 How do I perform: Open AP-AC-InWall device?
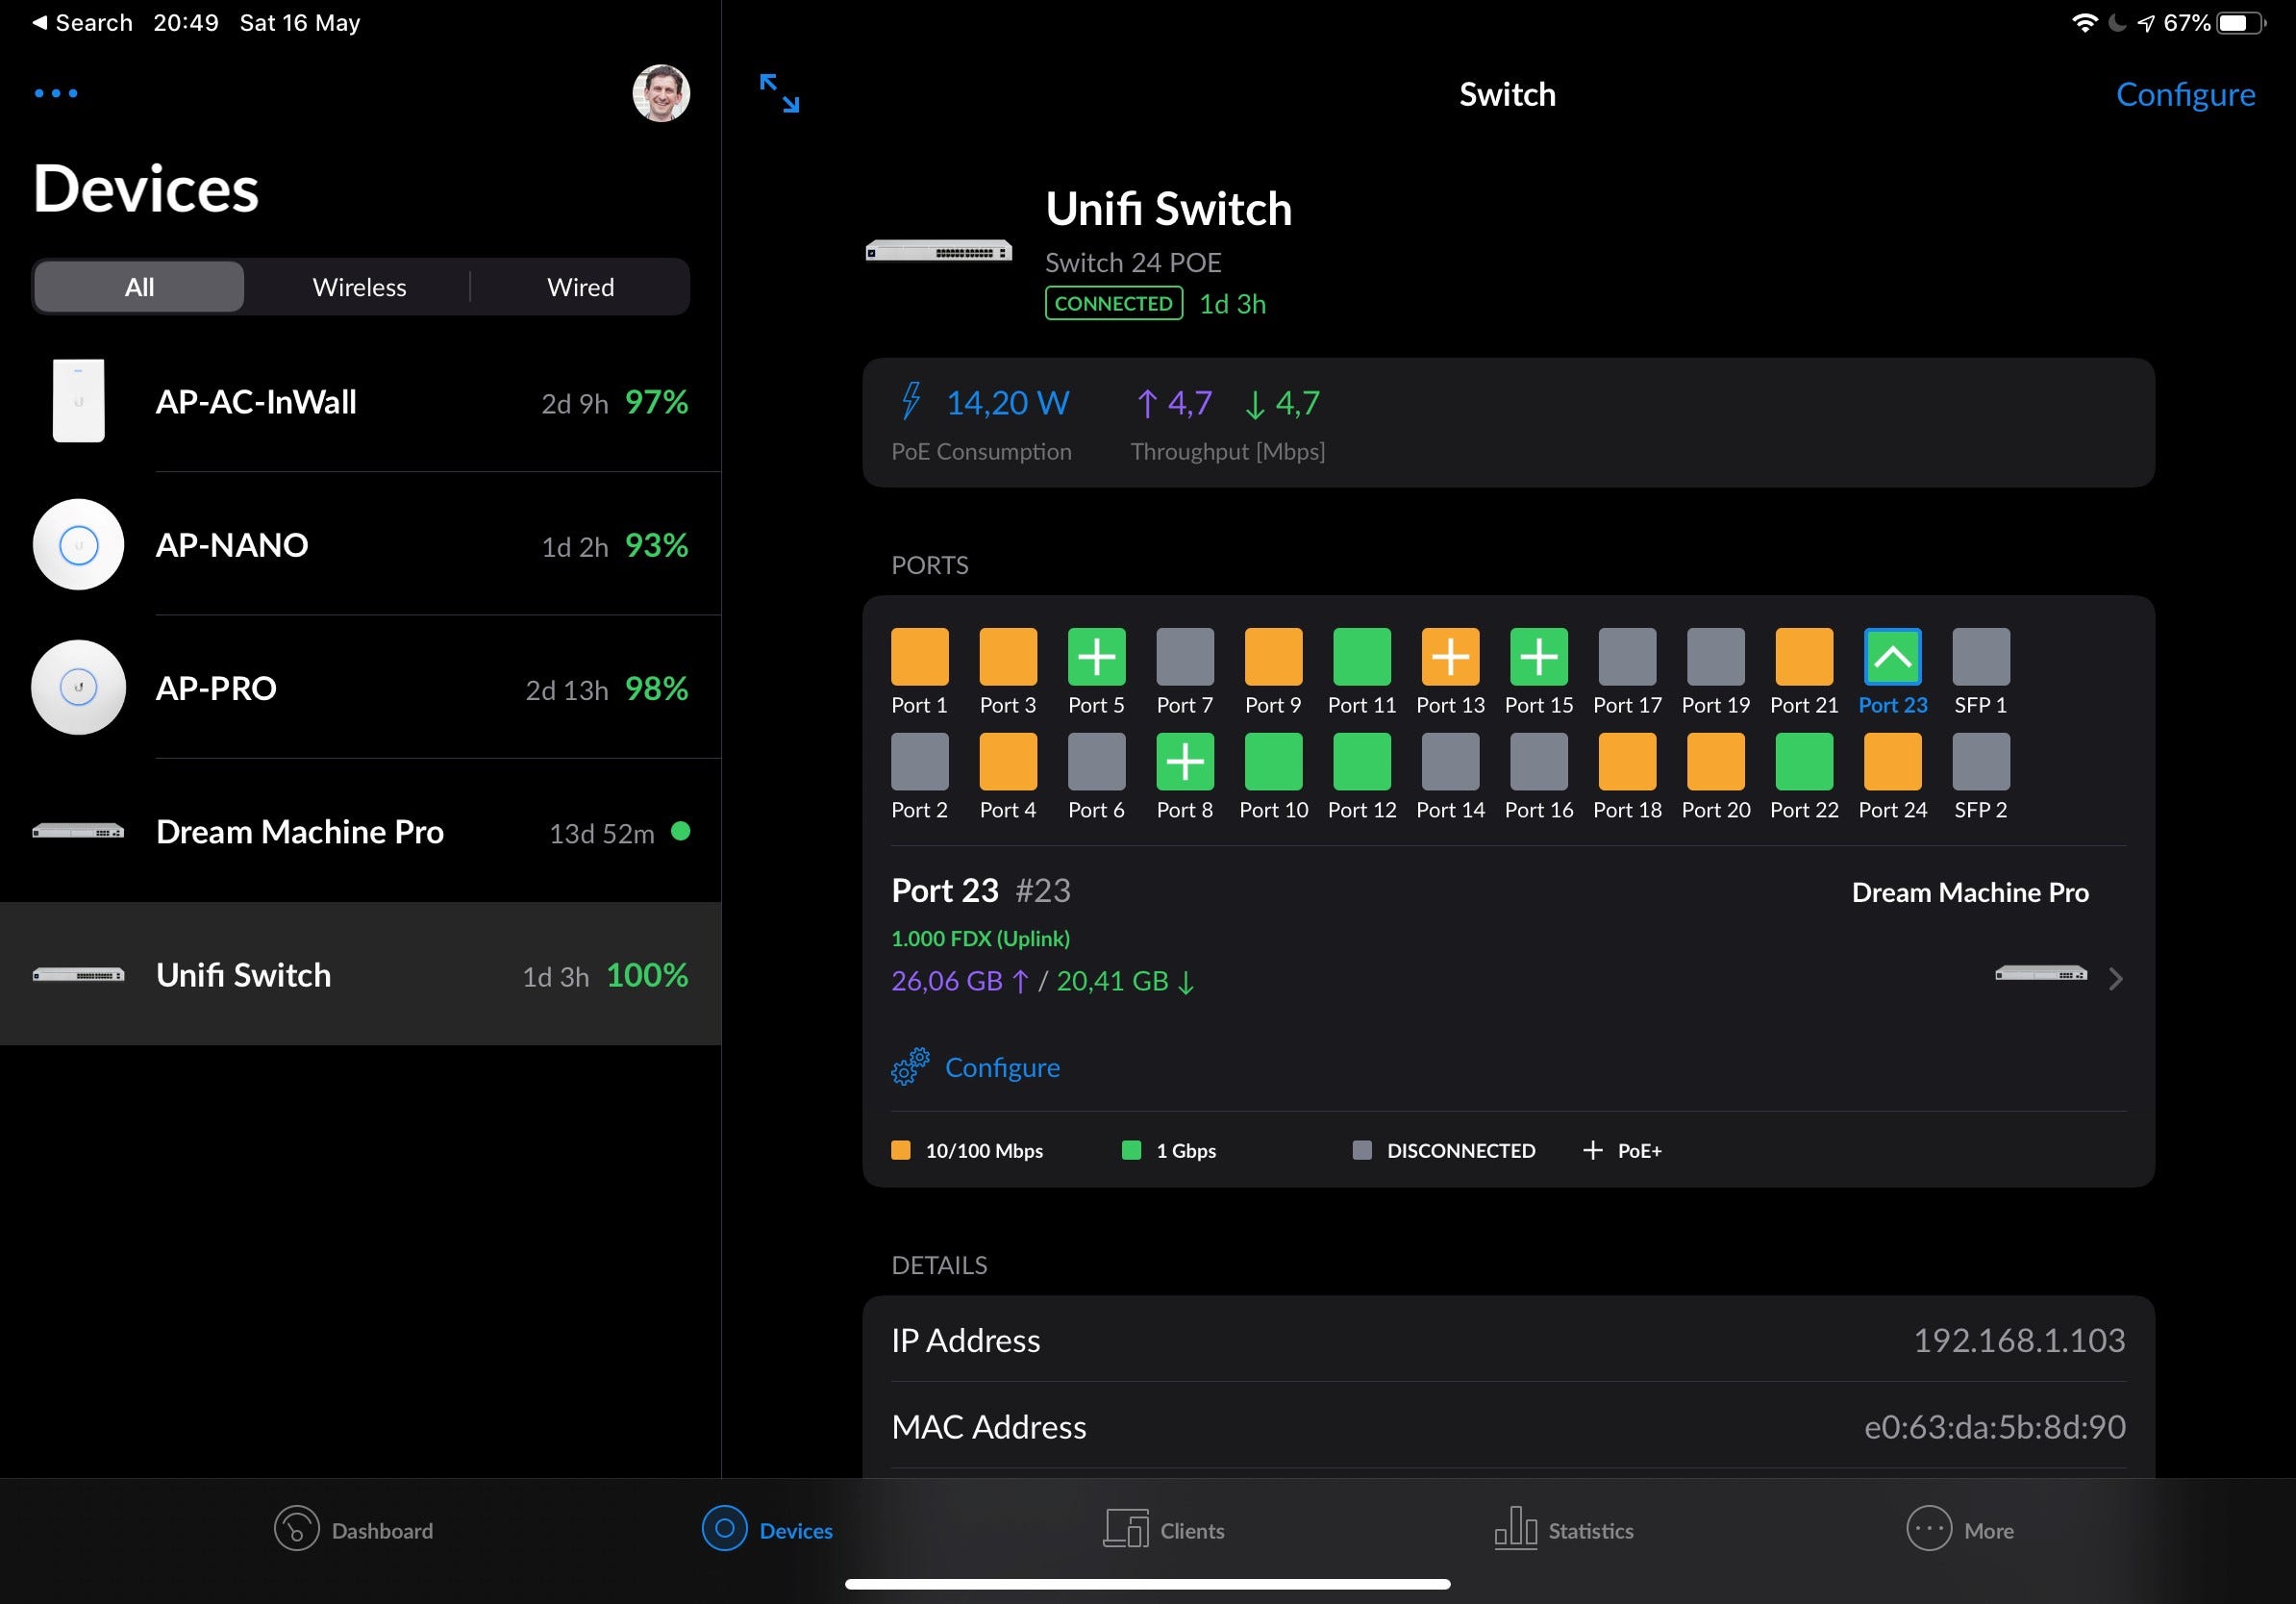[360, 401]
